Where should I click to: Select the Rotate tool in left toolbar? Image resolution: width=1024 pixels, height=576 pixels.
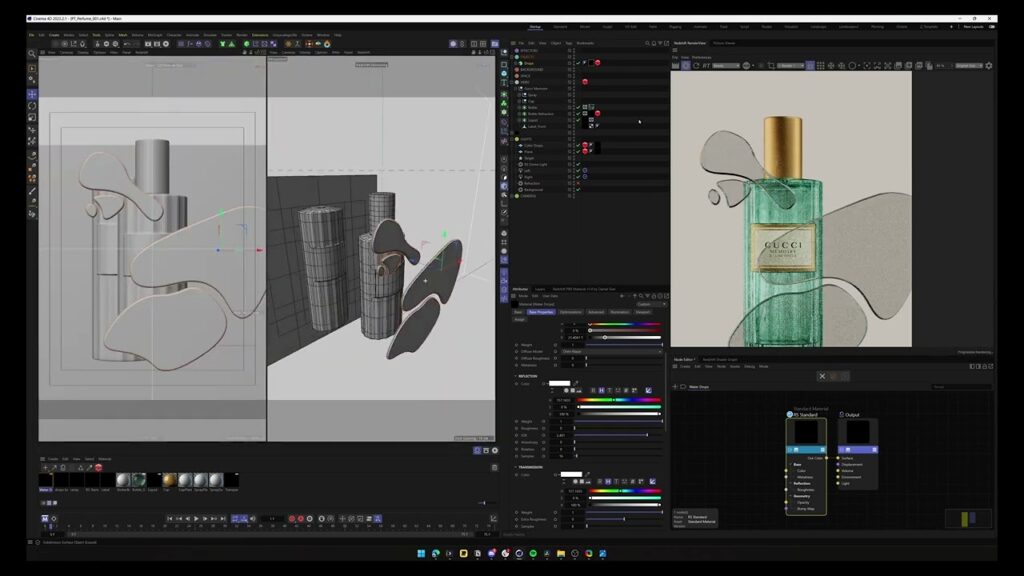pyautogui.click(x=32, y=106)
